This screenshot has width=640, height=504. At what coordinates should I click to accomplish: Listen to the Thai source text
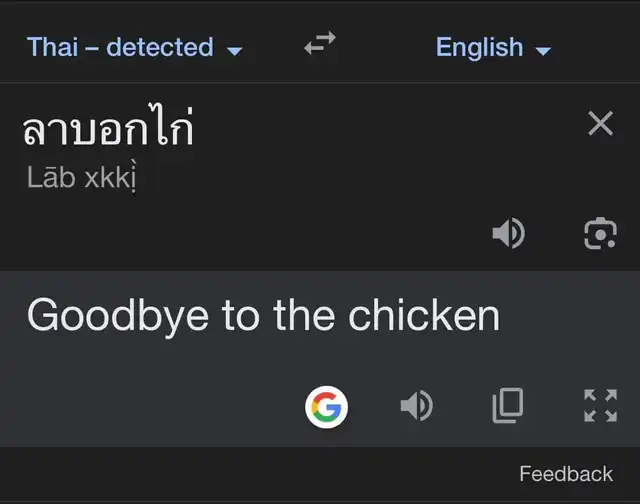(x=509, y=233)
